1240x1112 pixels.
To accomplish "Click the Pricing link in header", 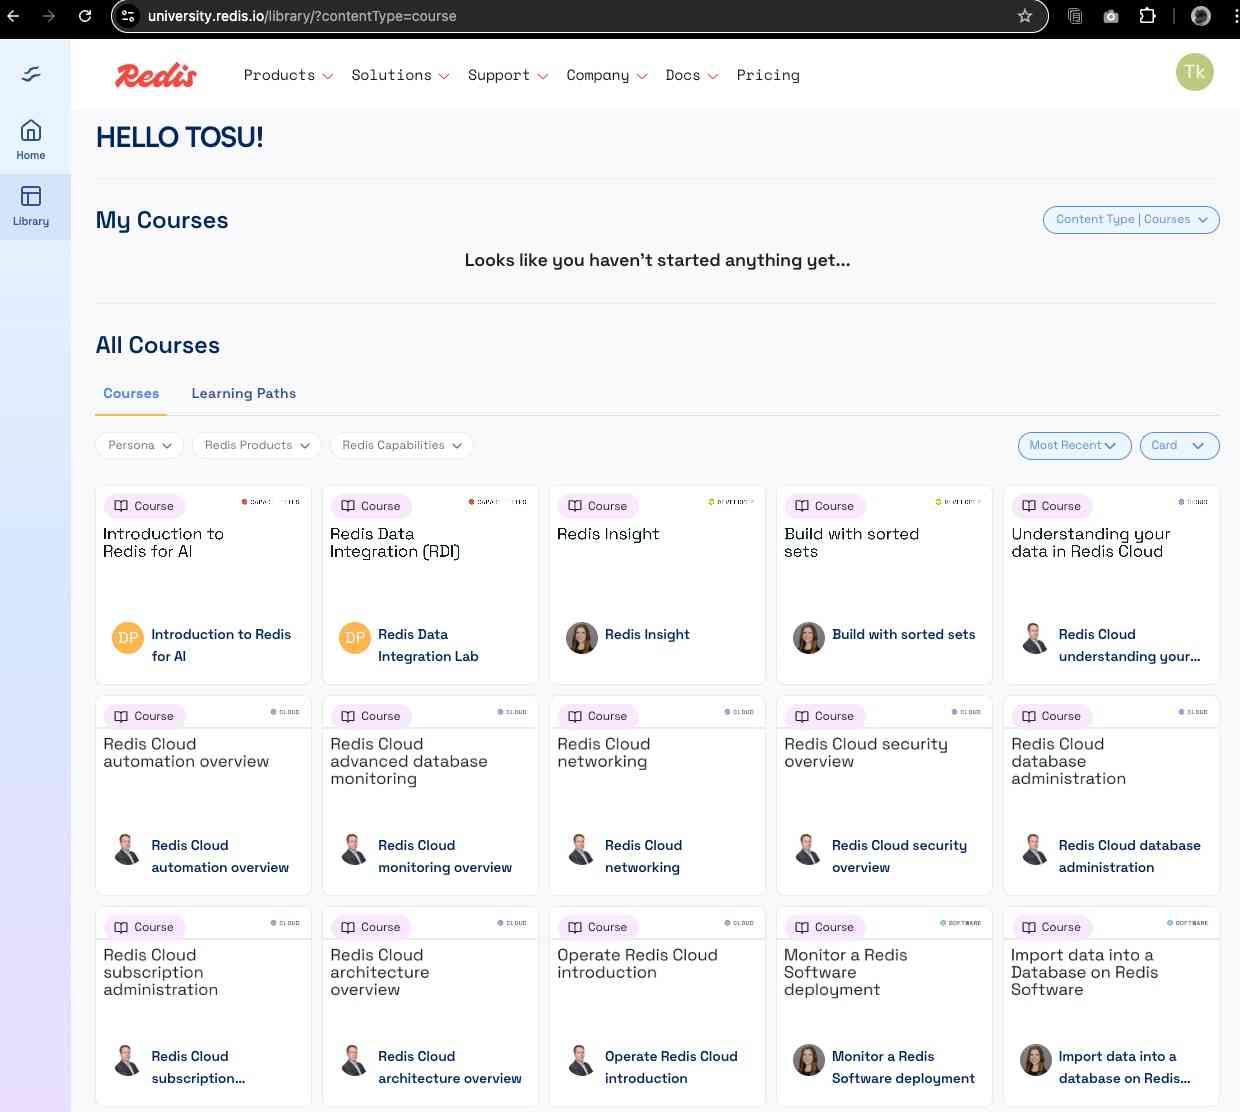I will pyautogui.click(x=767, y=75).
